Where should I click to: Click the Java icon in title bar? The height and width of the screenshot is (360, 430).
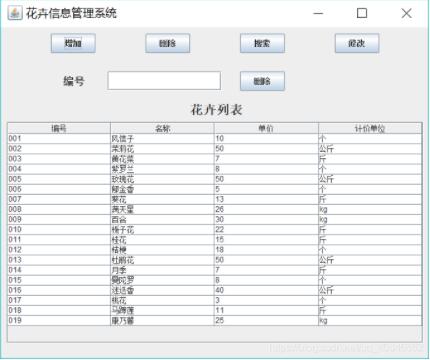pyautogui.click(x=15, y=13)
